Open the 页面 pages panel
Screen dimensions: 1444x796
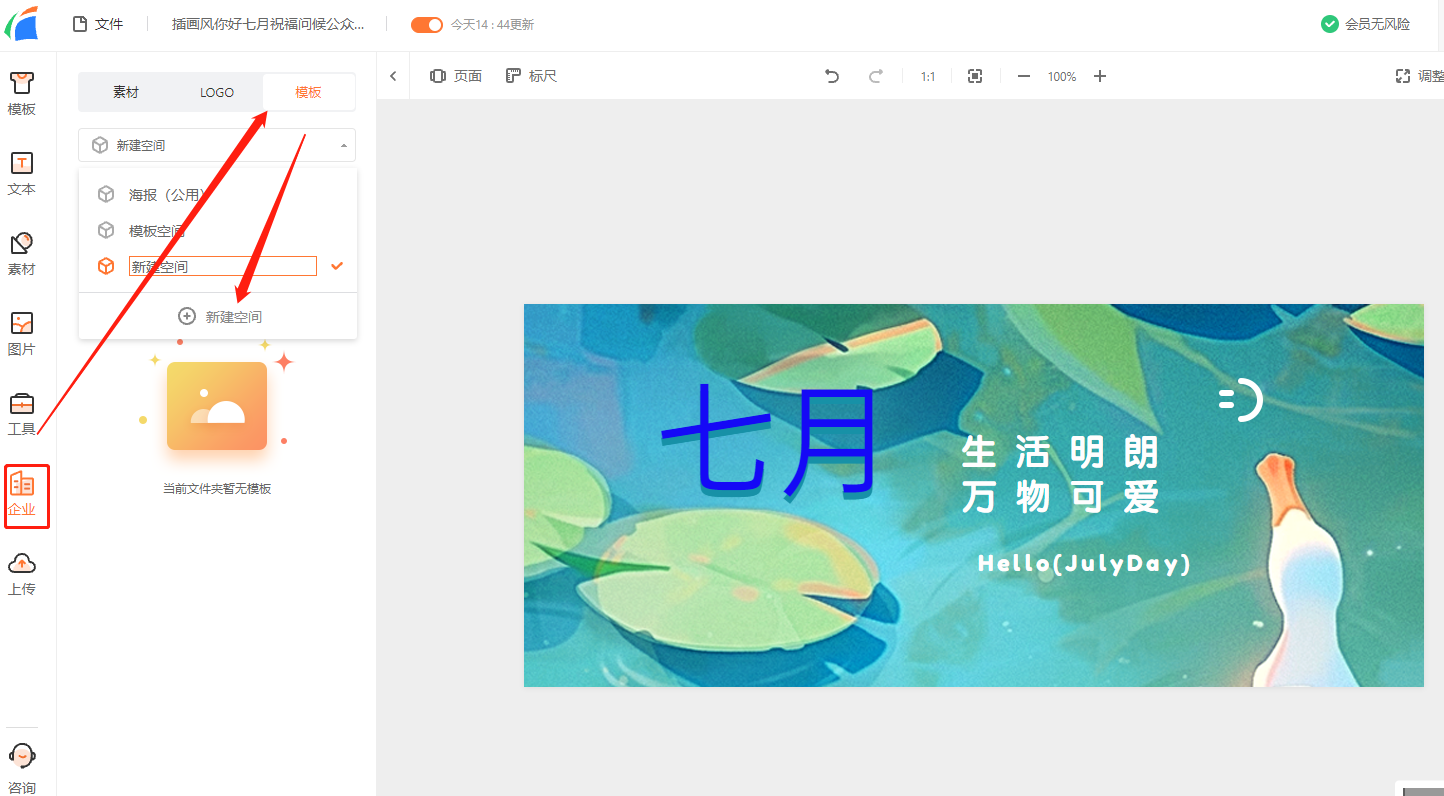(x=456, y=76)
